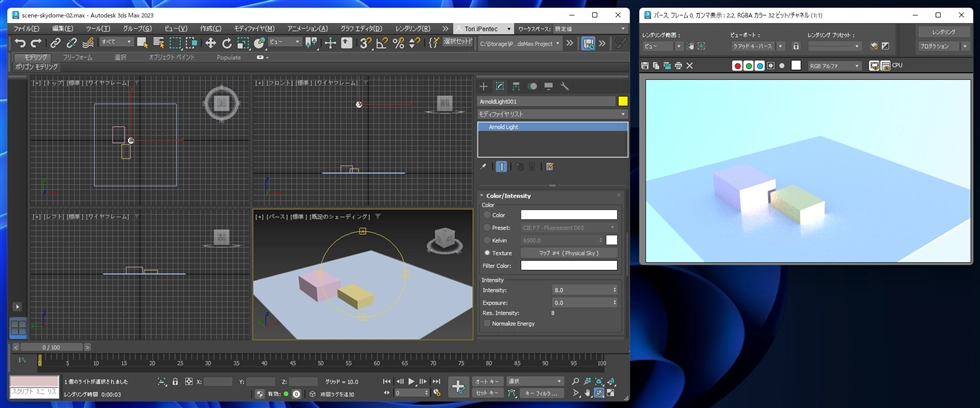
Task: Toggle monochrome display in render window
Action: 782,66
